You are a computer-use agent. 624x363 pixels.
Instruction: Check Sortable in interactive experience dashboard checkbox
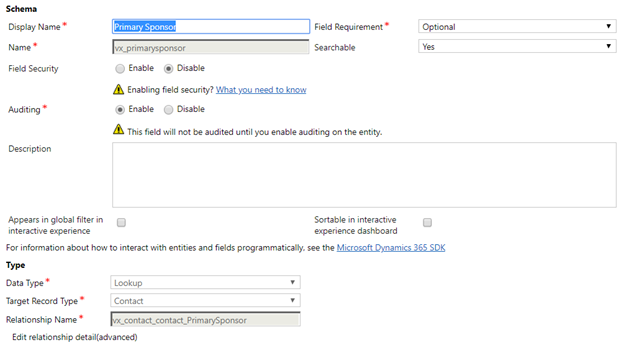(427, 222)
